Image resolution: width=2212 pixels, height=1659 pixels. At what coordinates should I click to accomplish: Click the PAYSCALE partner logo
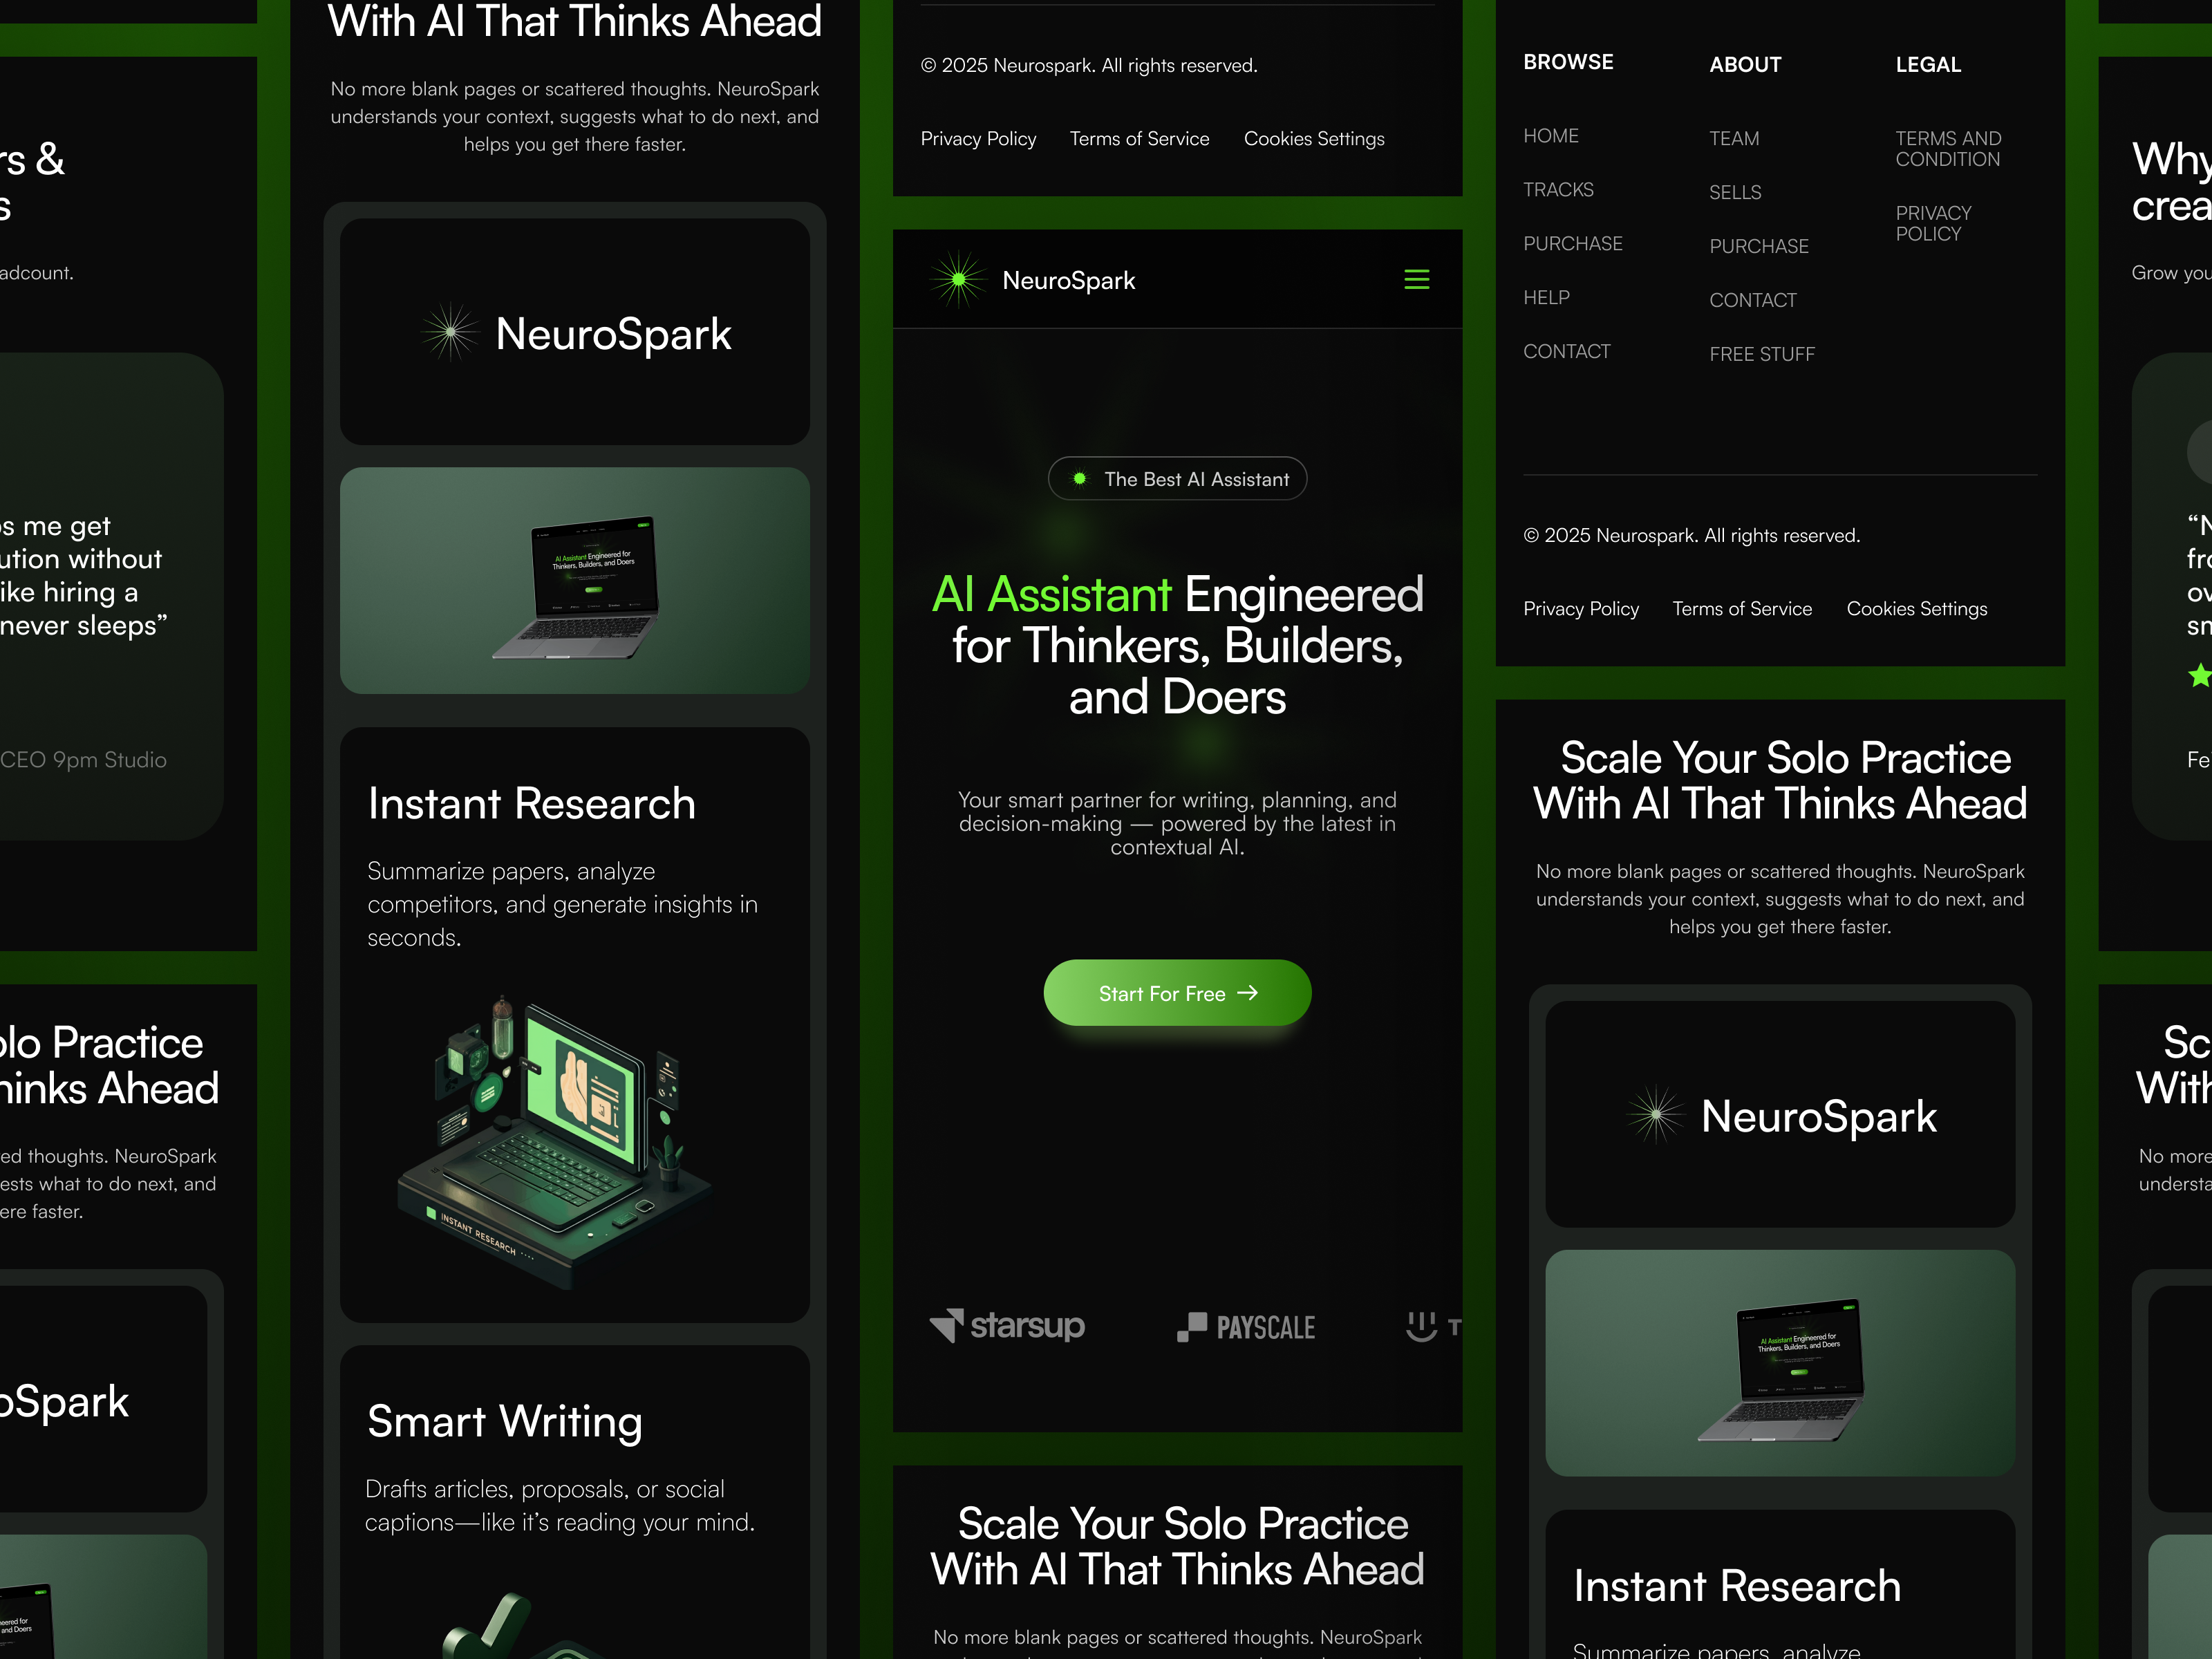(1245, 1326)
